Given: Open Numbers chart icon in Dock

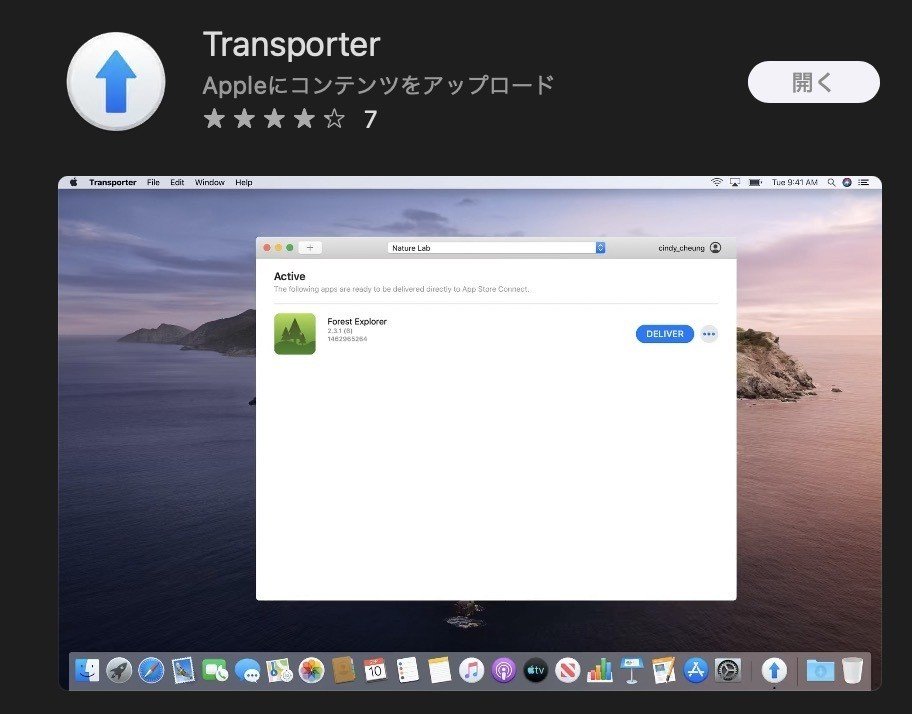Looking at the screenshot, I should click(x=600, y=670).
